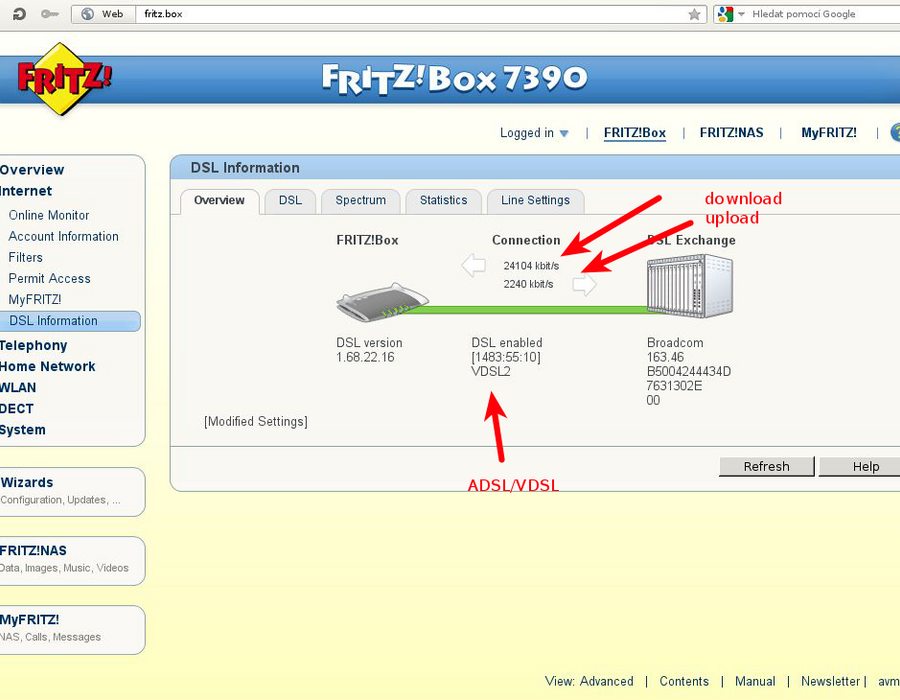Screen dimensions: 900x700
Task: Click the FRITZ! logo
Action: coord(64,79)
